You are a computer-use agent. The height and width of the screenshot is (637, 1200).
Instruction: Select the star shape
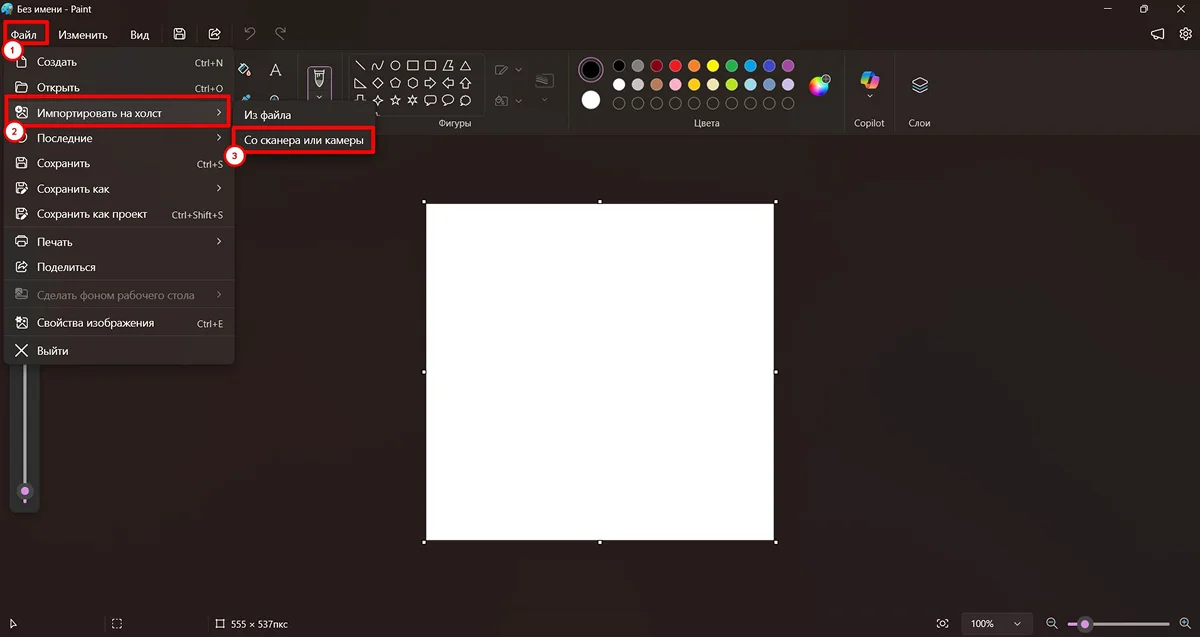pos(395,101)
